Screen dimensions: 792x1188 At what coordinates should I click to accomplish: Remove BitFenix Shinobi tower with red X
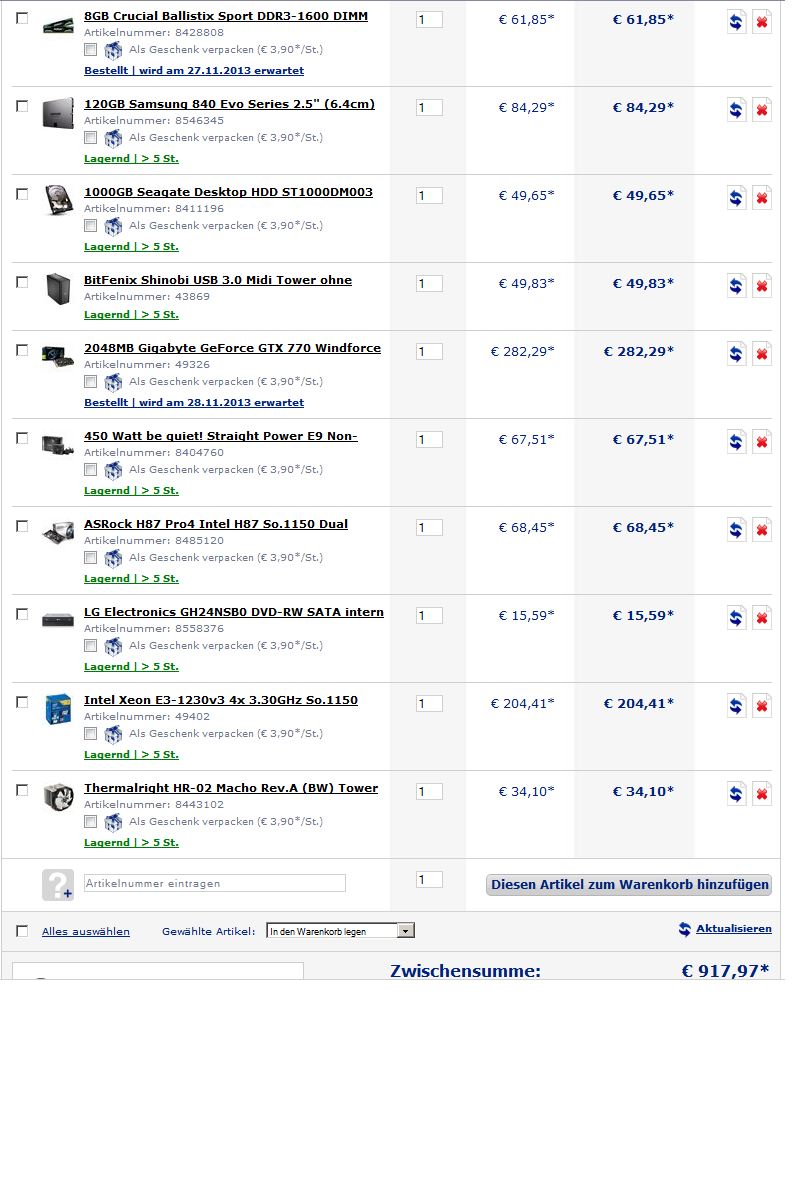click(x=762, y=286)
